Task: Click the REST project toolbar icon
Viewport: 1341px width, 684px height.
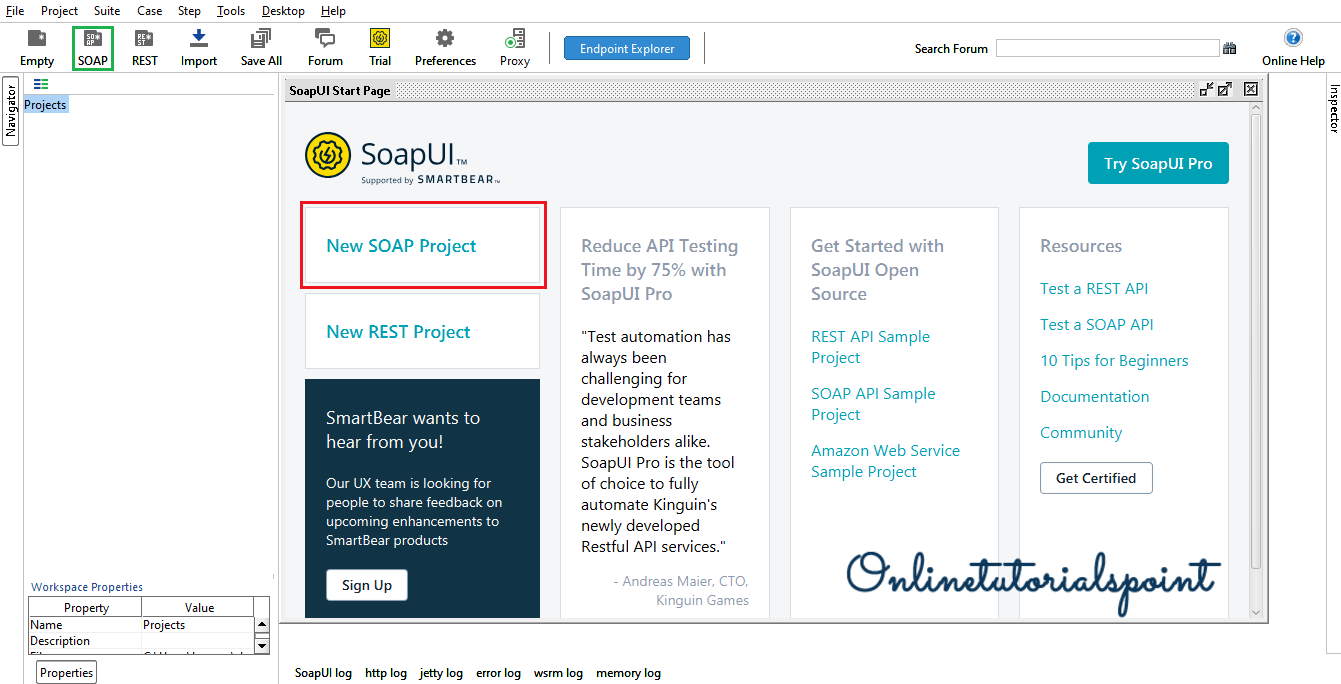Action: [x=145, y=40]
